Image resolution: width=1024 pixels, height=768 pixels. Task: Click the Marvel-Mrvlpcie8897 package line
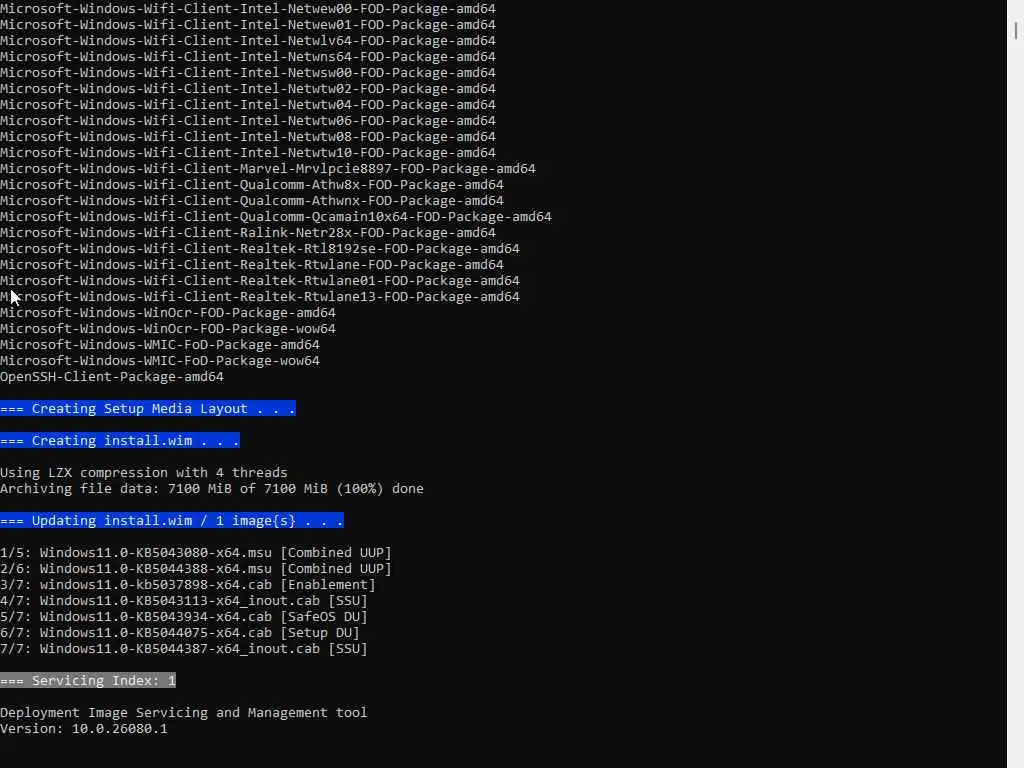tap(268, 168)
